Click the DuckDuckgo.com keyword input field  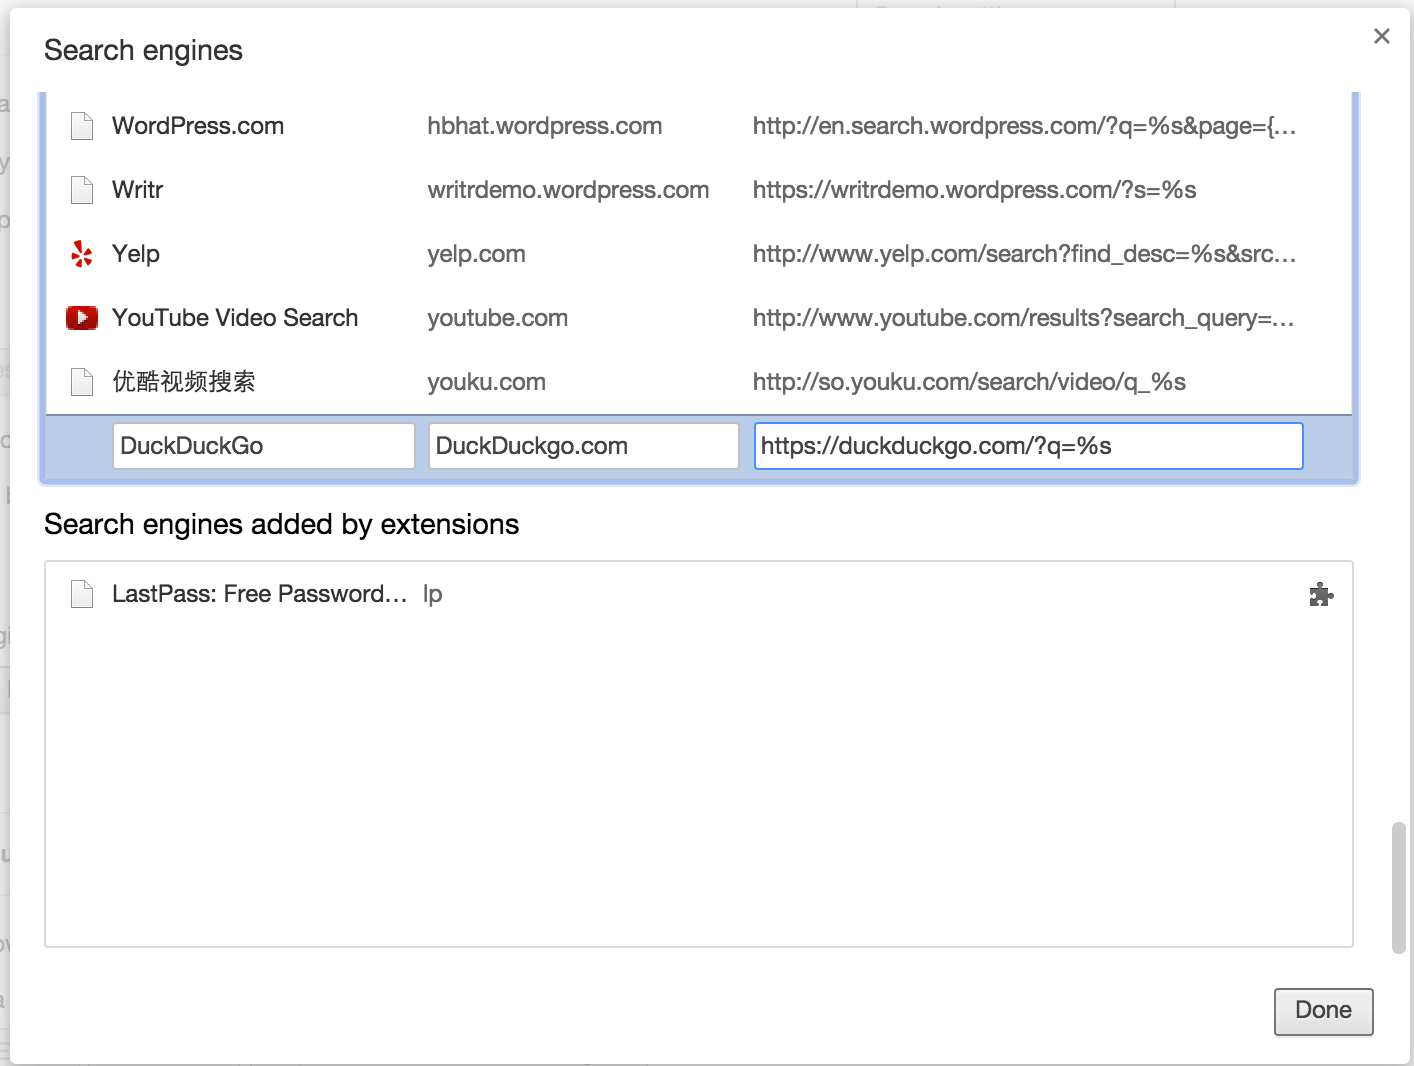pyautogui.click(x=584, y=446)
